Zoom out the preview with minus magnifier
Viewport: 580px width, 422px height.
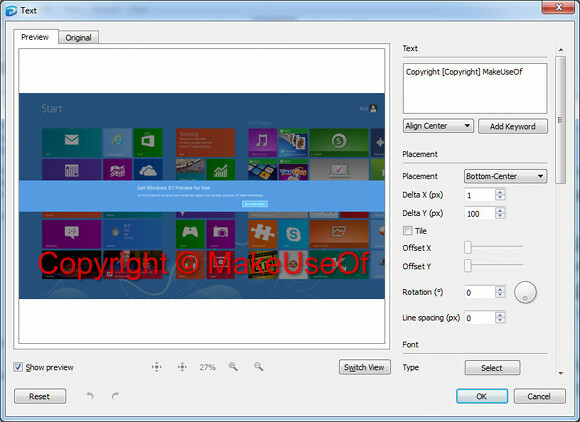[x=259, y=367]
